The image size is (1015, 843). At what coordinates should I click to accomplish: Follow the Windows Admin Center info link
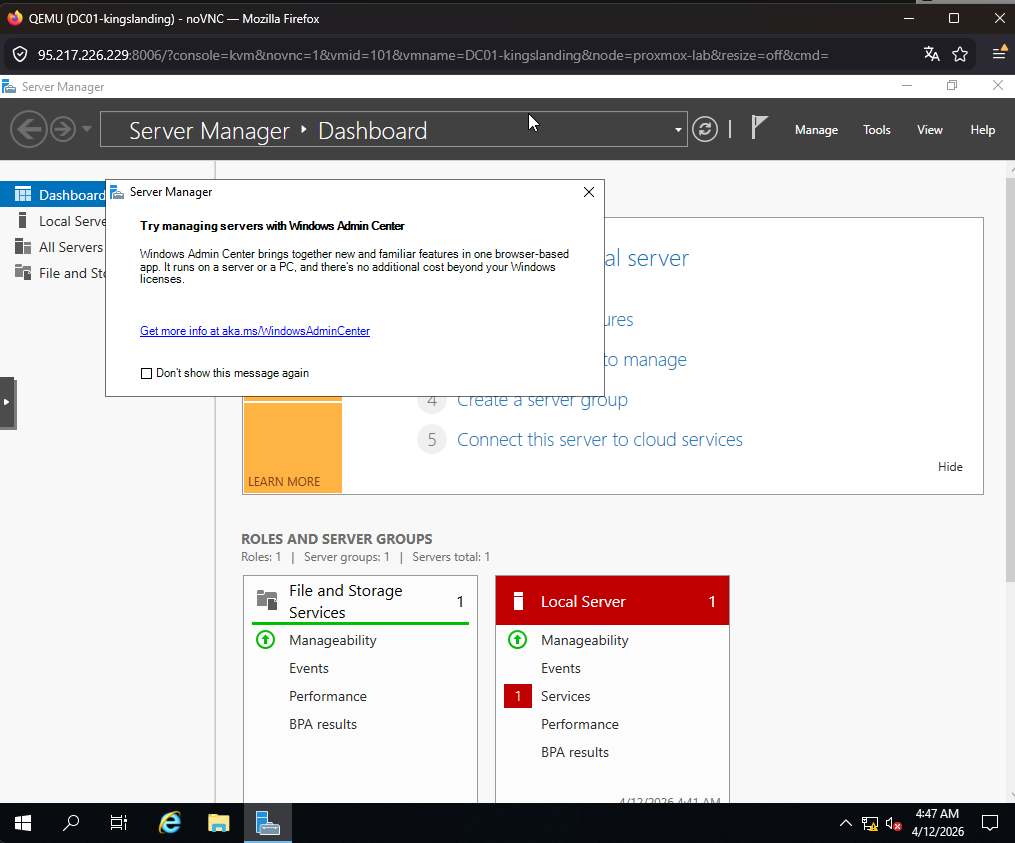[x=253, y=331]
